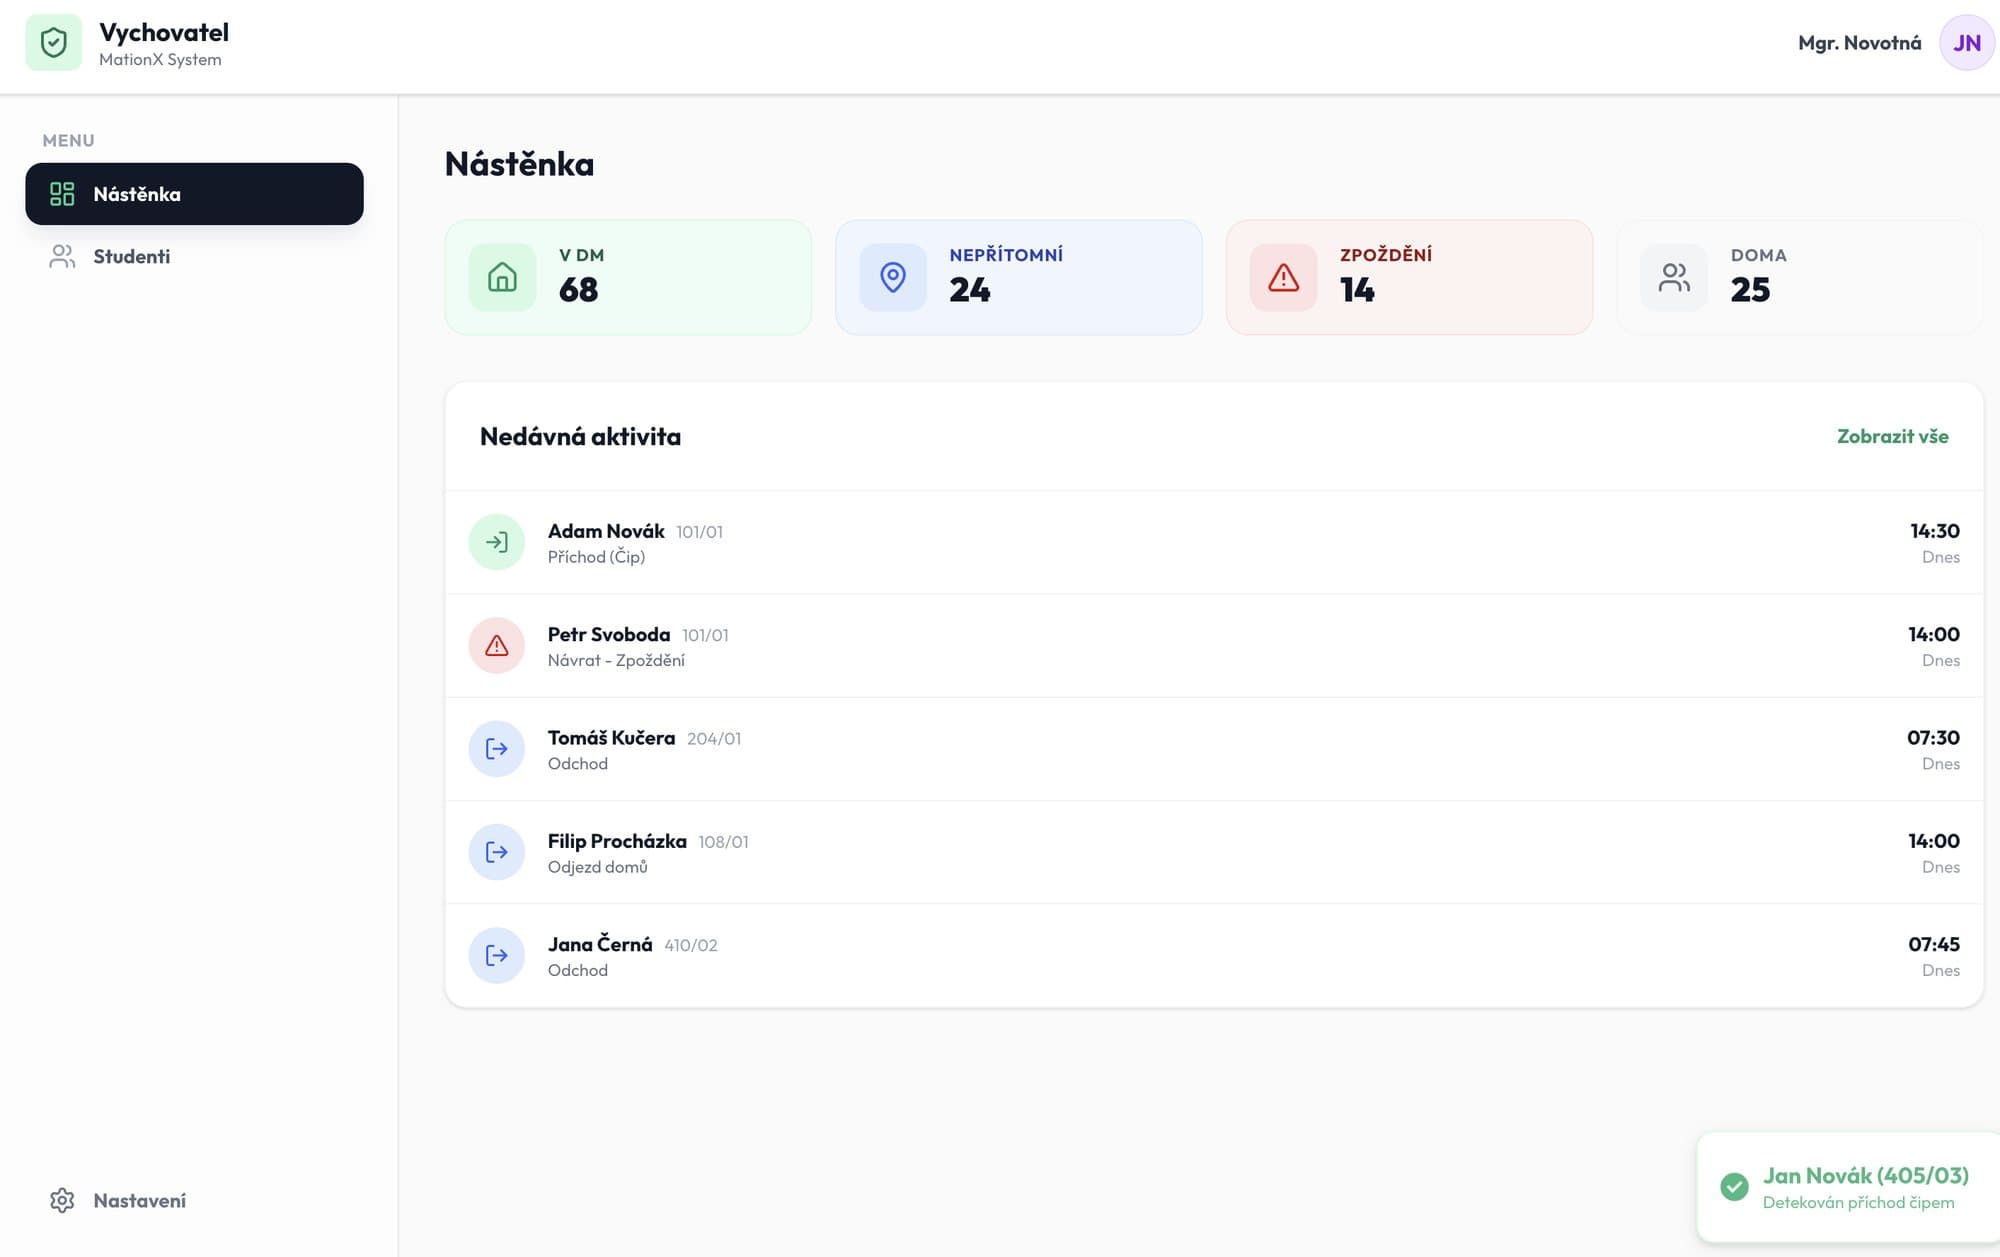Select the Filip Procházka activity name

617,841
